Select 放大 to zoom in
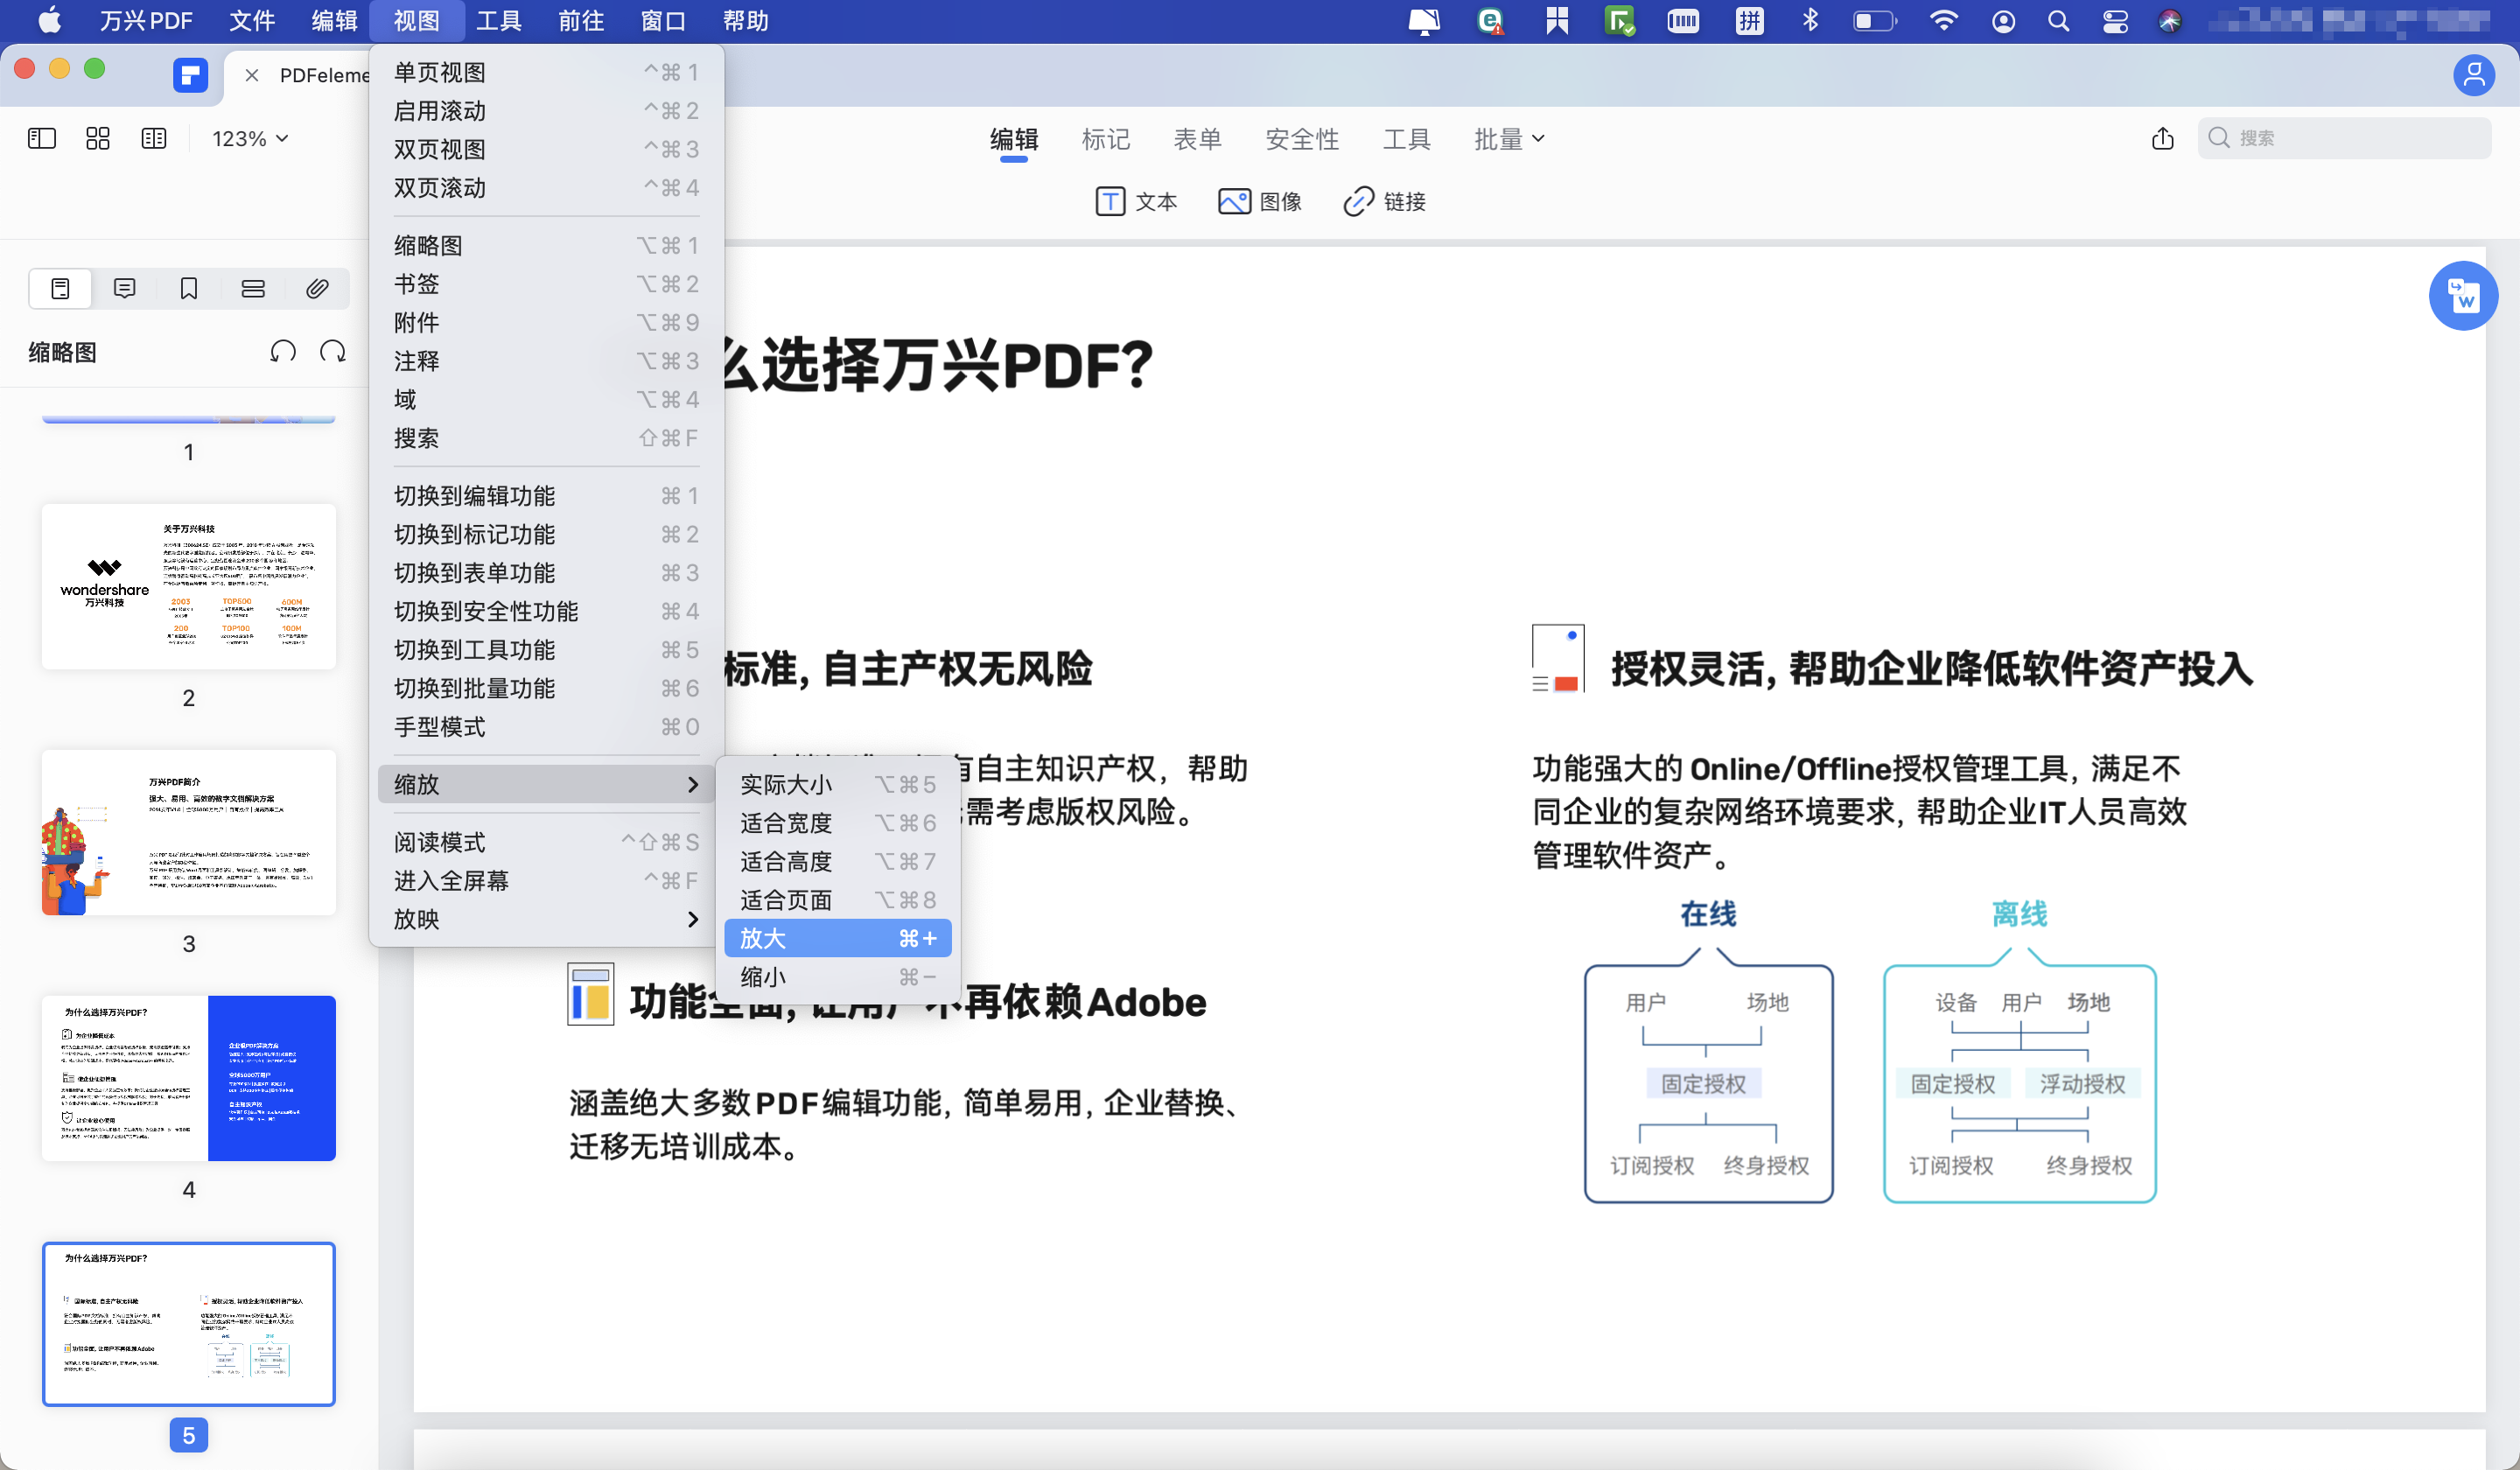Image resolution: width=2520 pixels, height=1470 pixels. pos(800,938)
